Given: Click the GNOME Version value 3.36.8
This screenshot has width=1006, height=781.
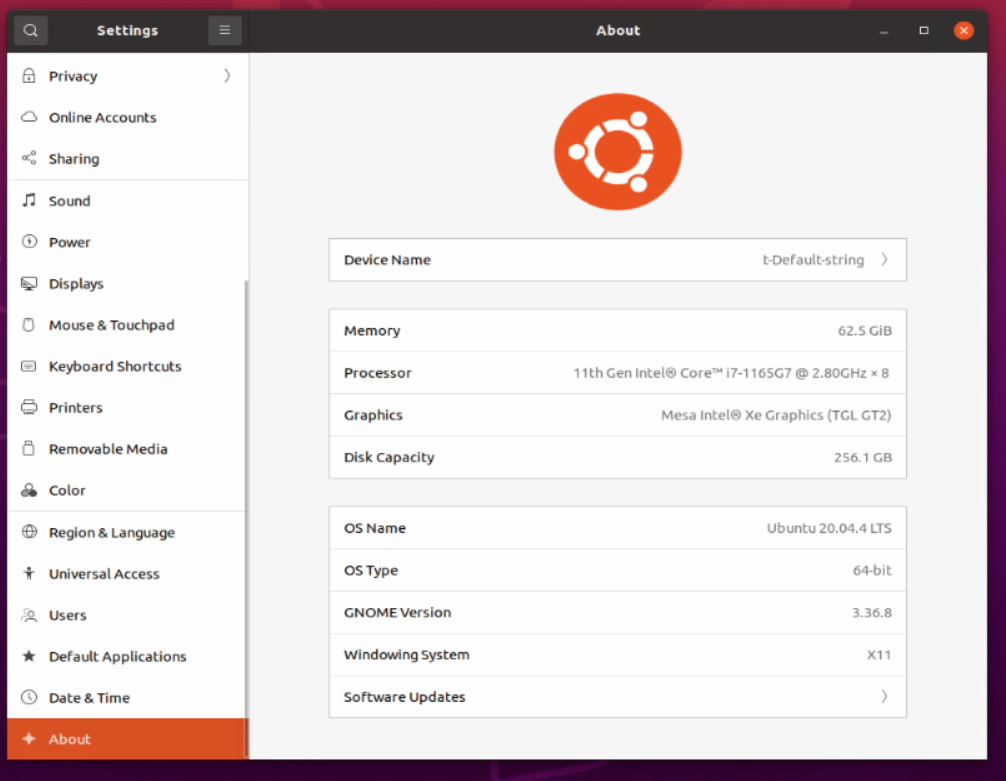Looking at the screenshot, I should (871, 612).
